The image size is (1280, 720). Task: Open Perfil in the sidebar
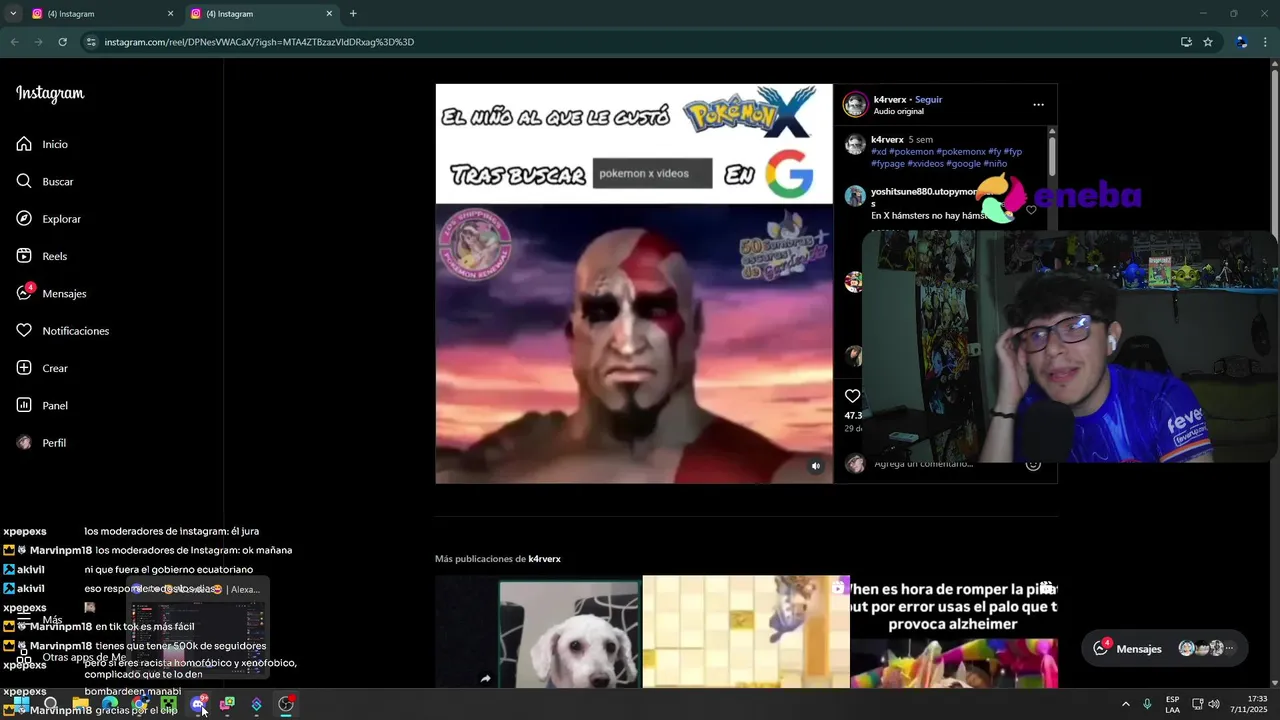point(40,443)
